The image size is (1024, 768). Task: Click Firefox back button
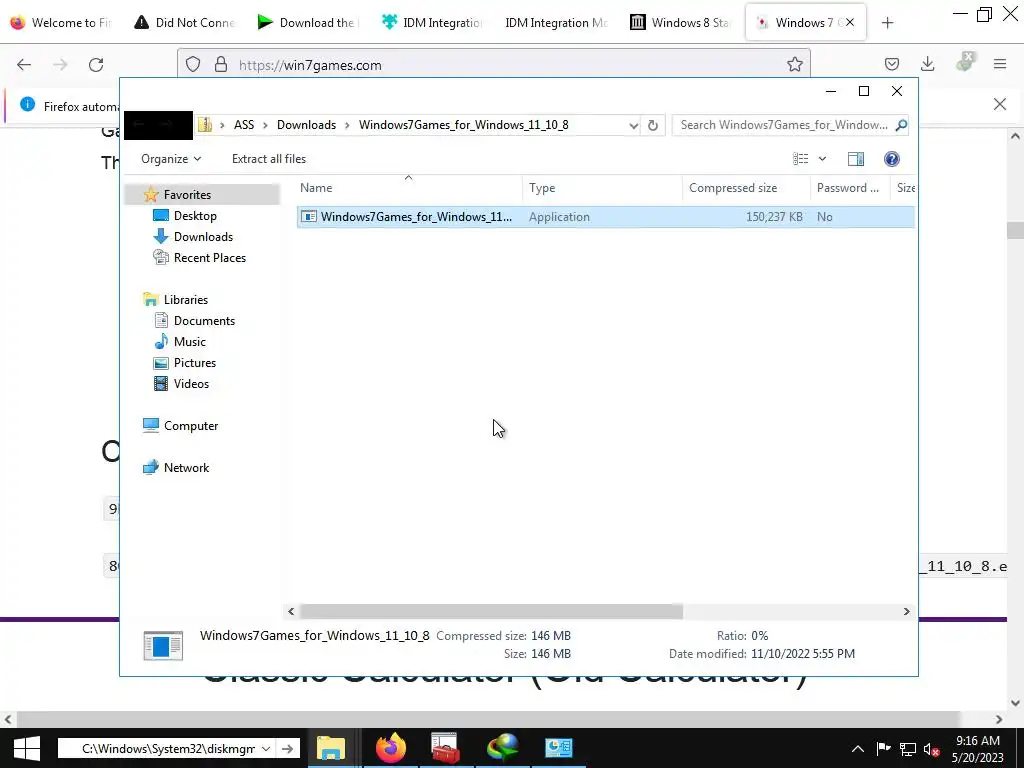(x=24, y=65)
